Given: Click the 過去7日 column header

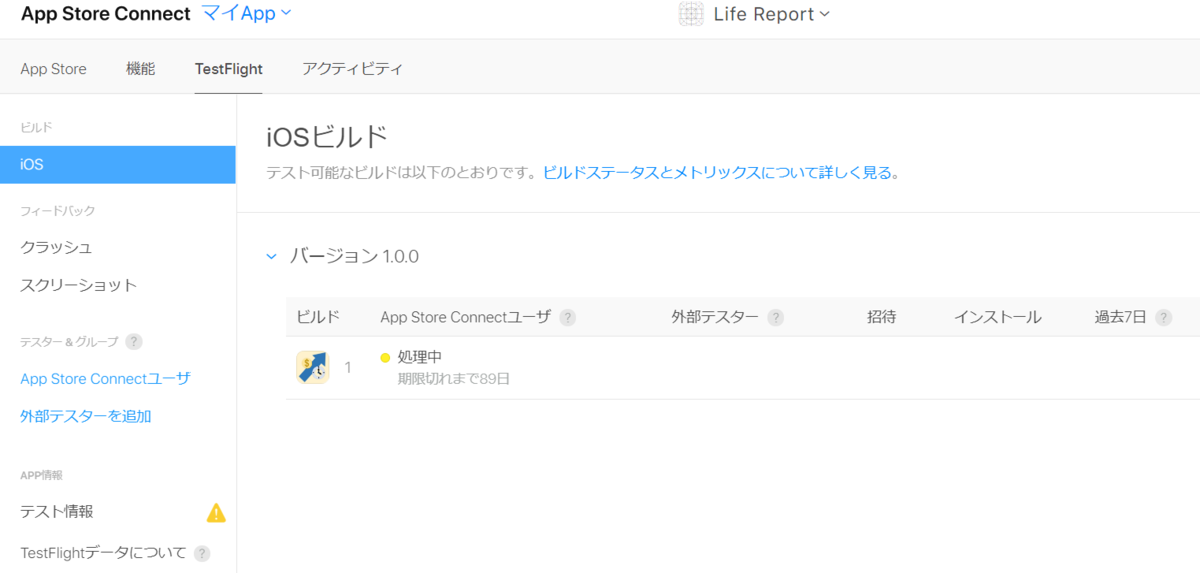Looking at the screenshot, I should pyautogui.click(x=1121, y=317).
